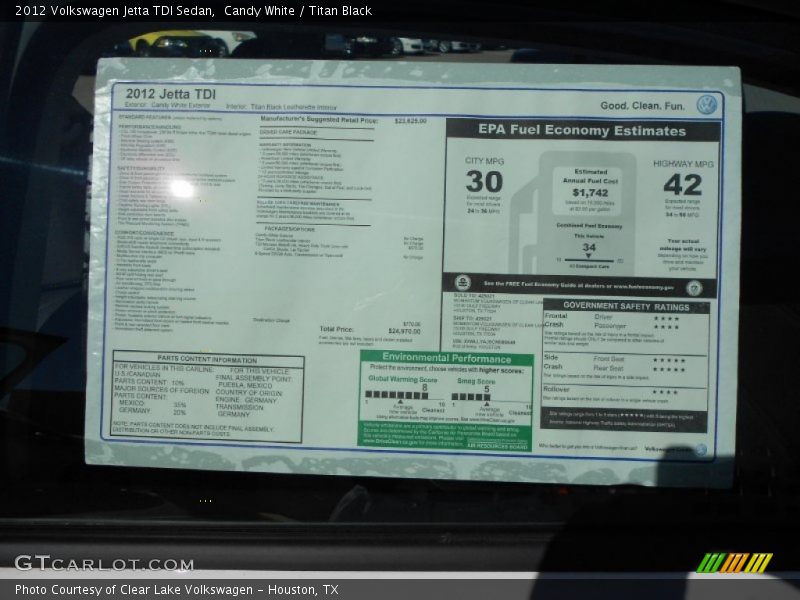800x600 pixels.
Task: Click the Frontal Crash Driver star rating
Action: point(665,318)
